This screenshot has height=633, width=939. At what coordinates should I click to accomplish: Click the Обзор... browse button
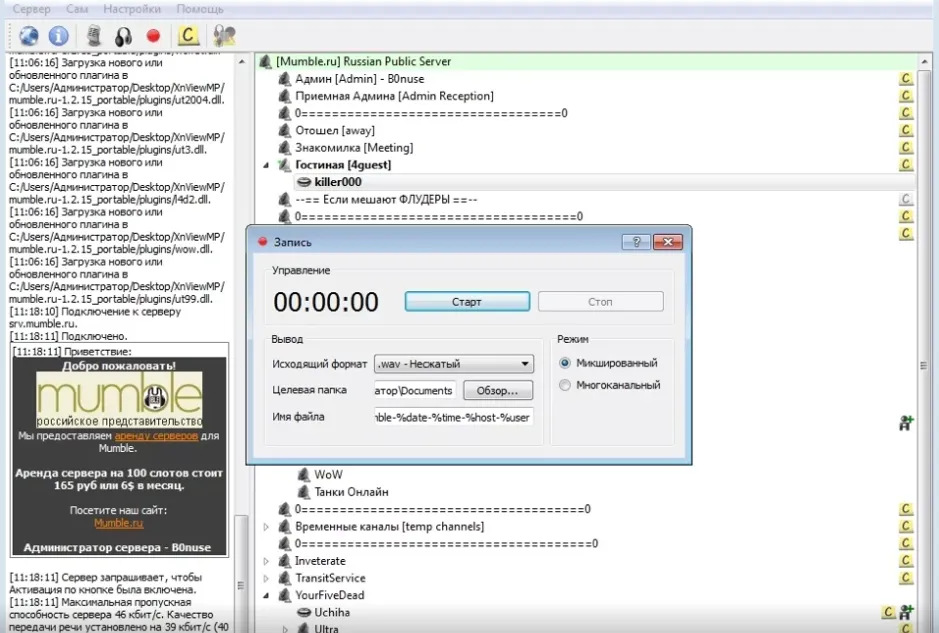[x=498, y=390]
